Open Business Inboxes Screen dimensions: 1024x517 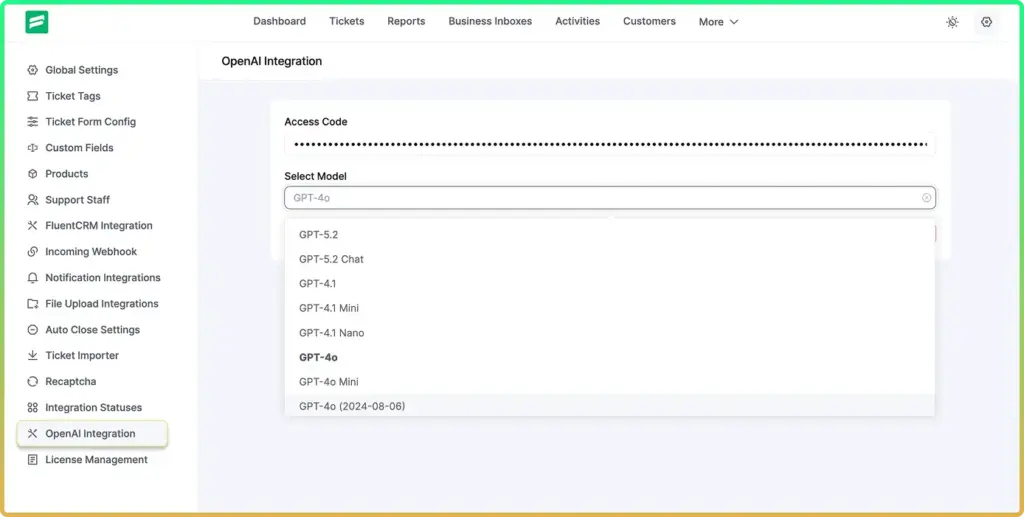(490, 22)
